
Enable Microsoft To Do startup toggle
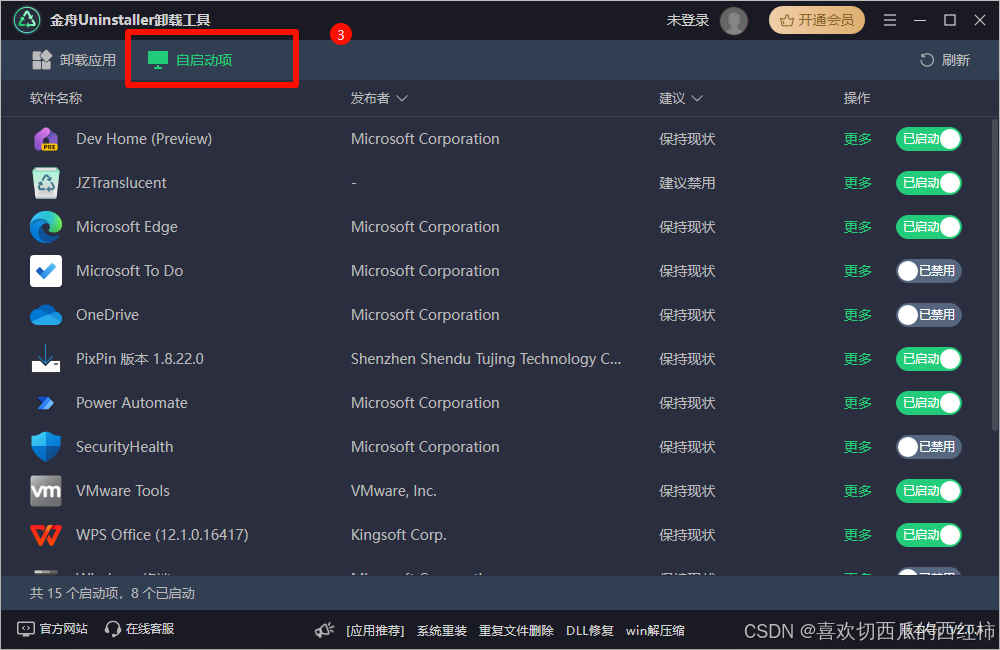[929, 271]
